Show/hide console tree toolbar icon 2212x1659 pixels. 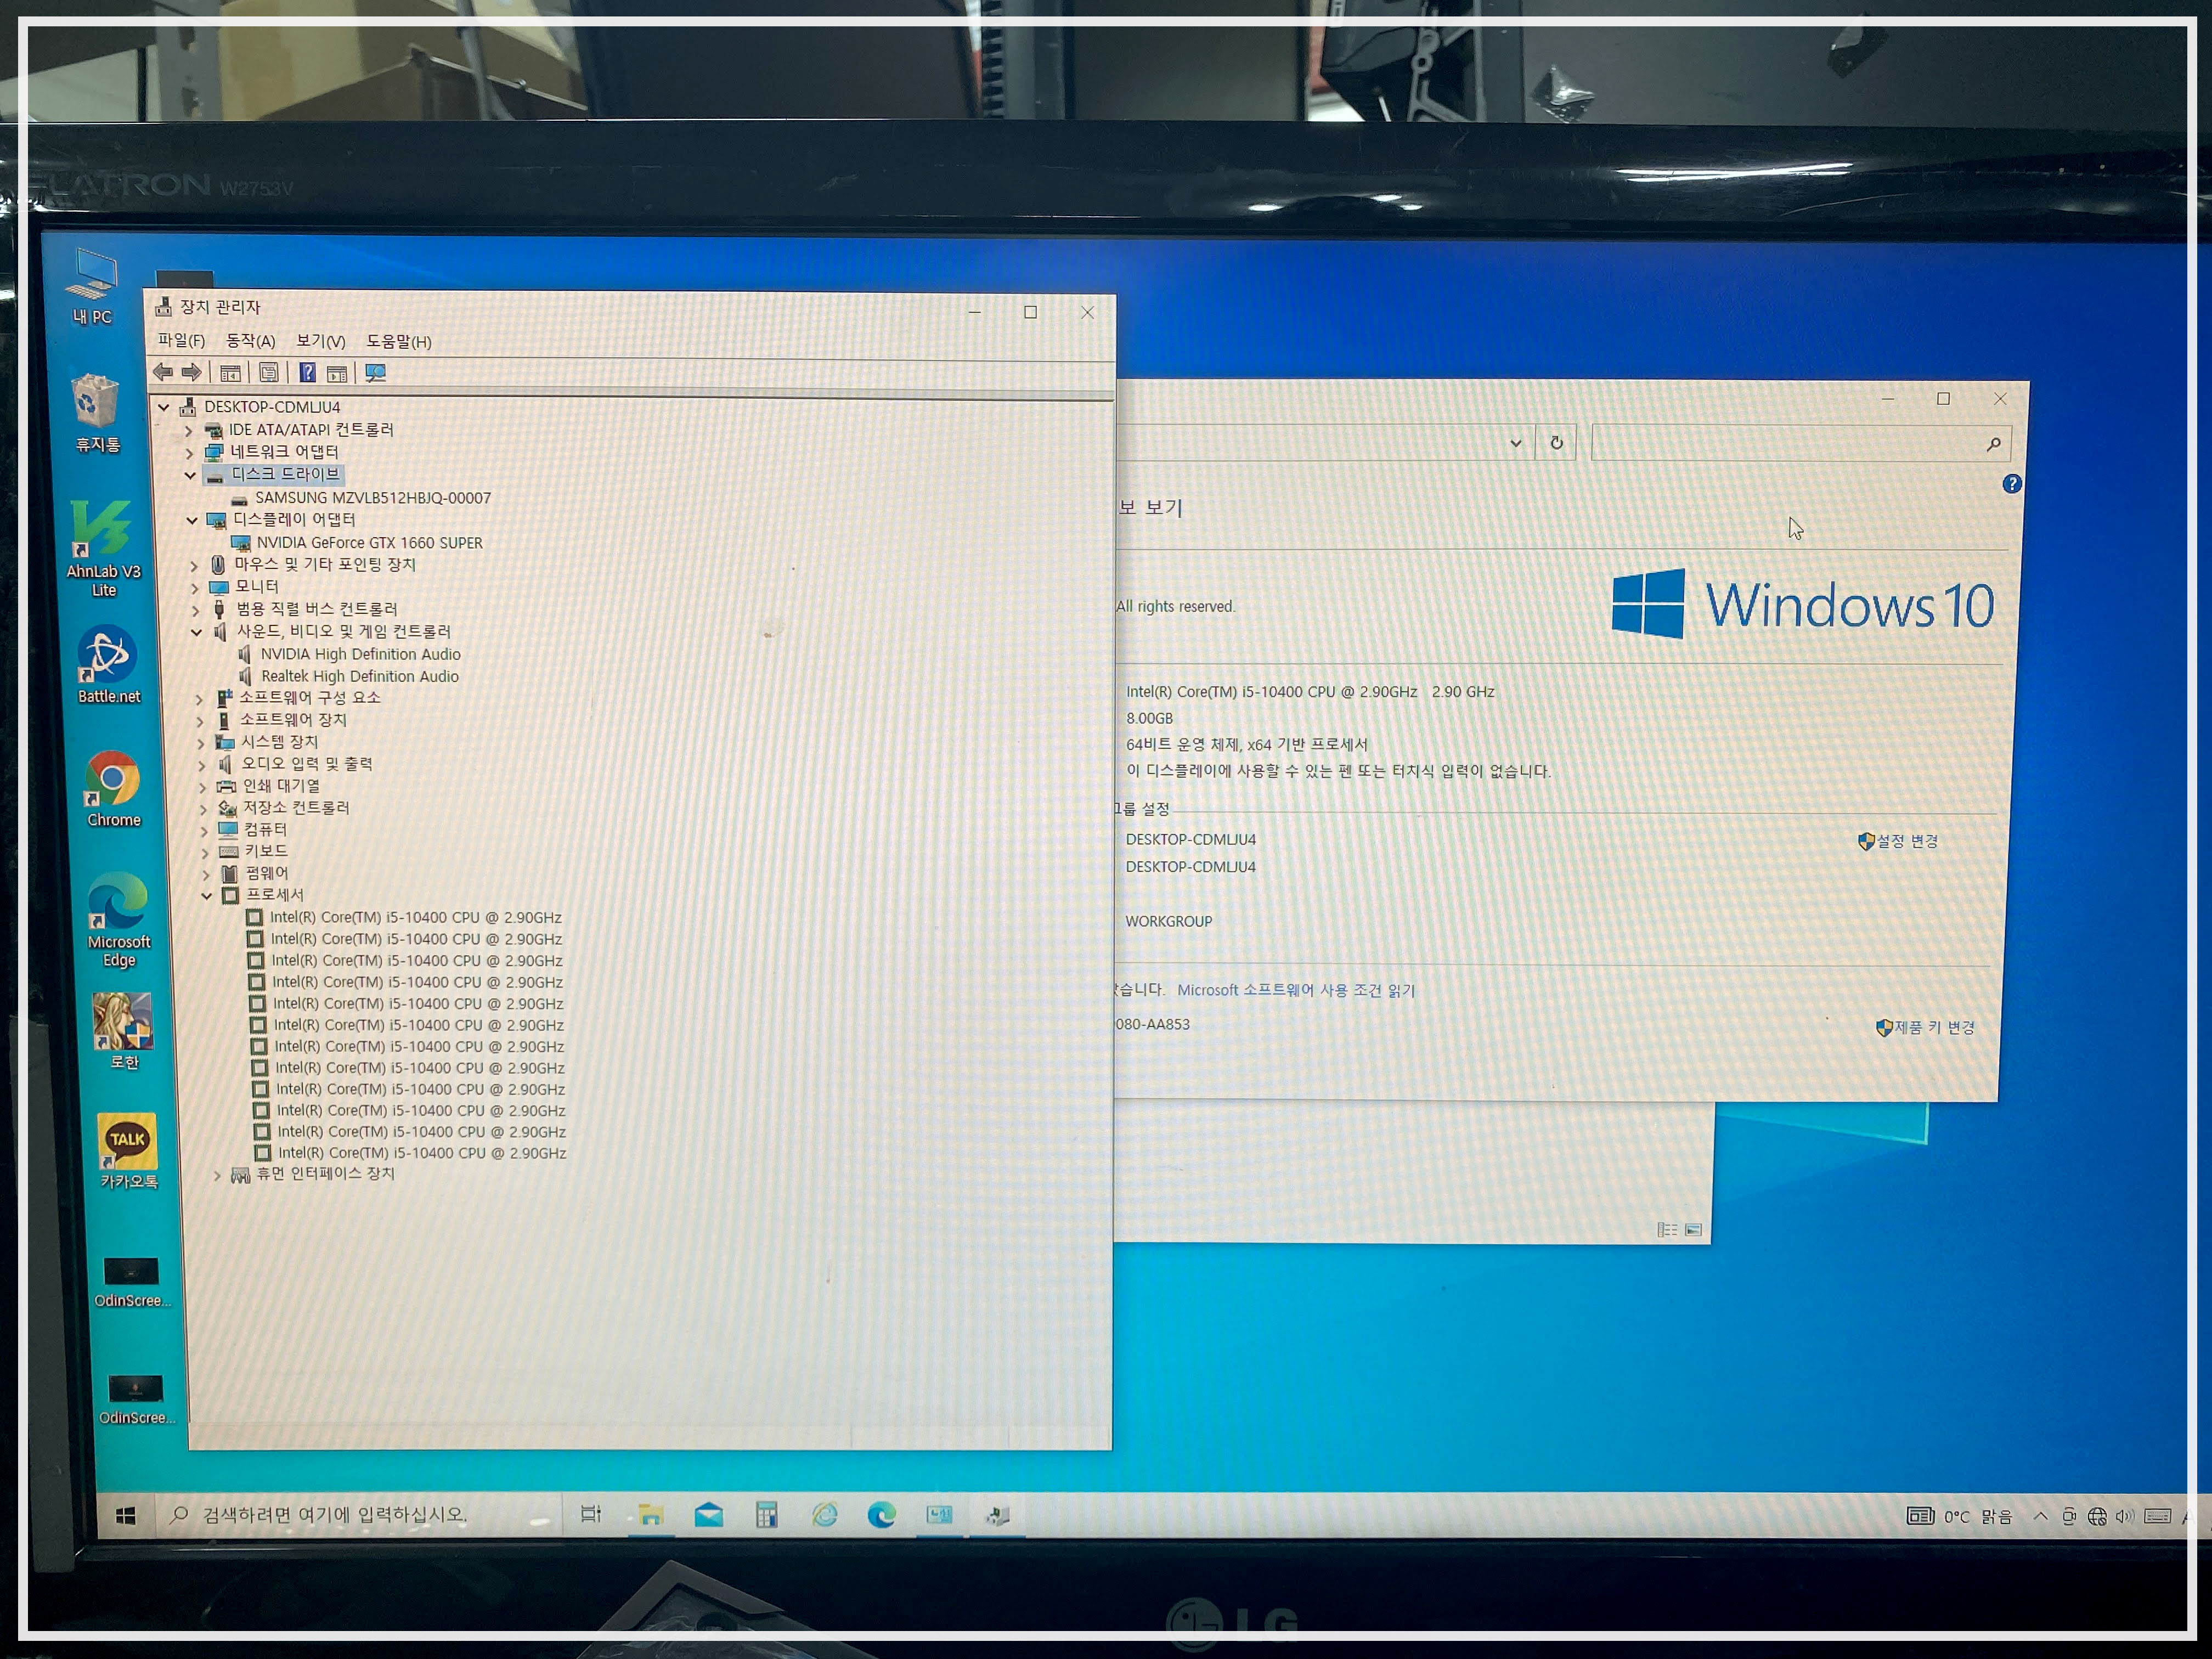[x=230, y=373]
